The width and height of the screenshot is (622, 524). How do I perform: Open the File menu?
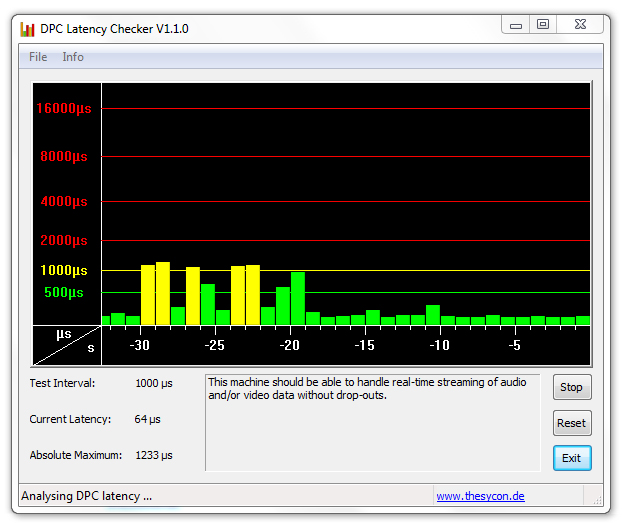[38, 57]
